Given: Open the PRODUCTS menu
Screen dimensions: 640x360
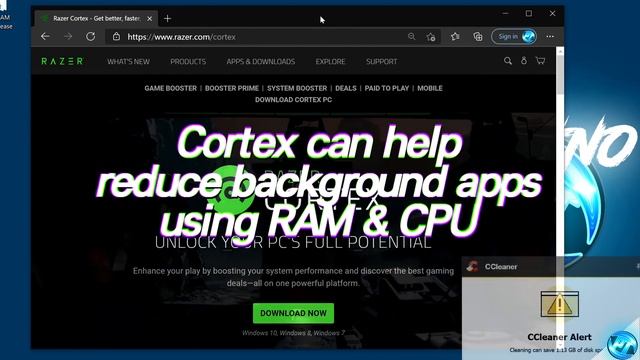Looking at the screenshot, I should [188, 62].
